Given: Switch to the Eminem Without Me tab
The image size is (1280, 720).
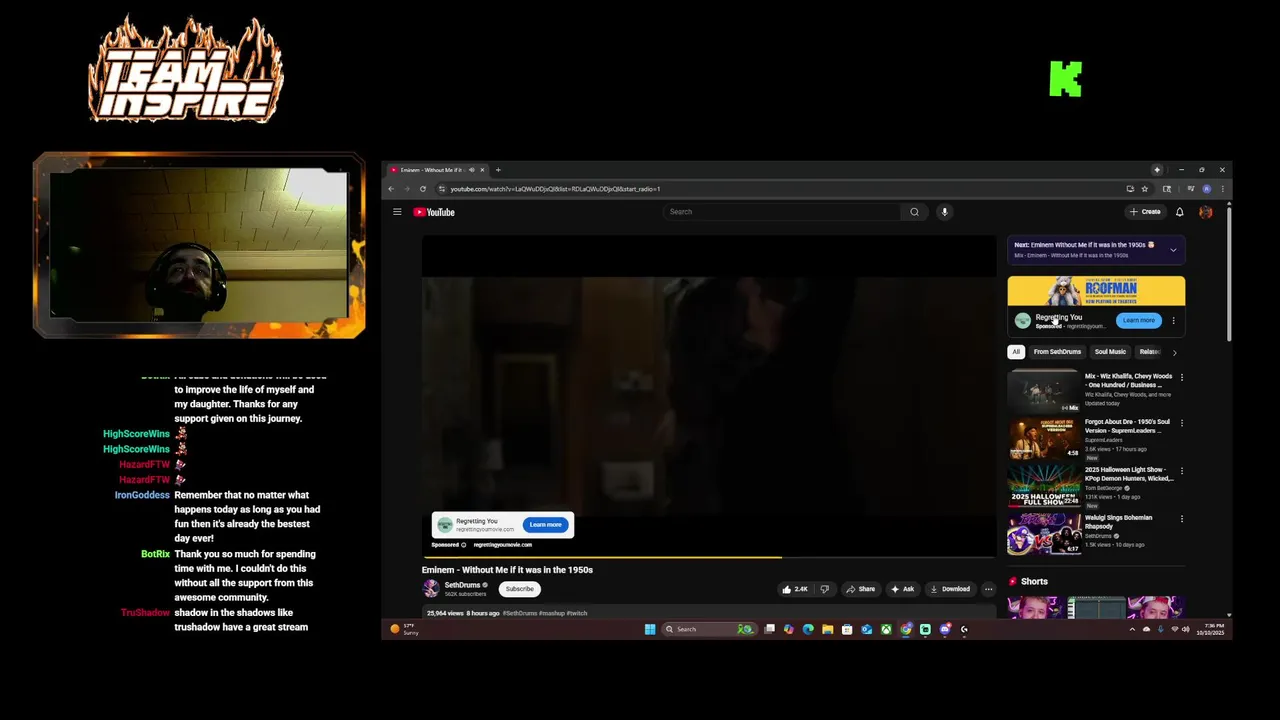Looking at the screenshot, I should coord(438,170).
